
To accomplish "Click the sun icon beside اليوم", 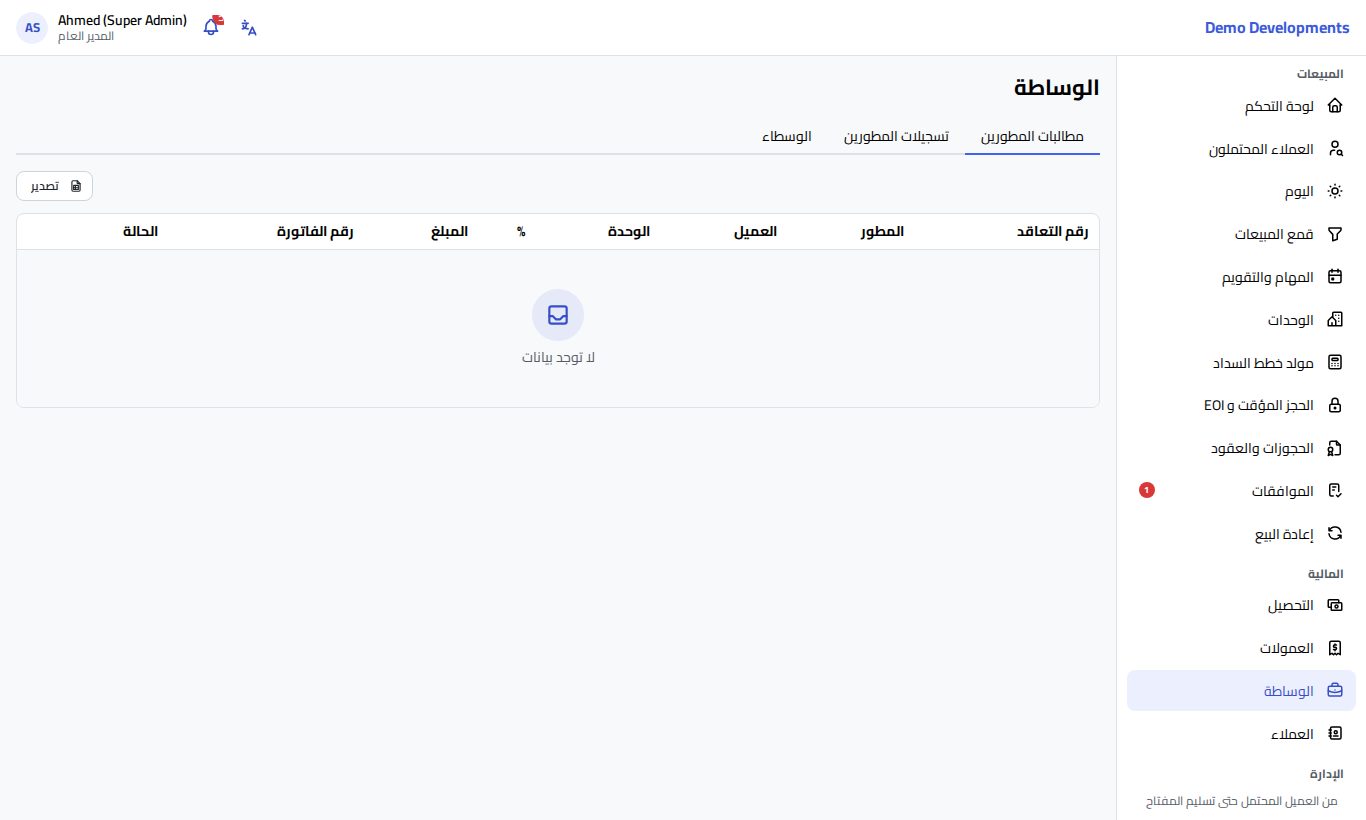I will [1334, 191].
